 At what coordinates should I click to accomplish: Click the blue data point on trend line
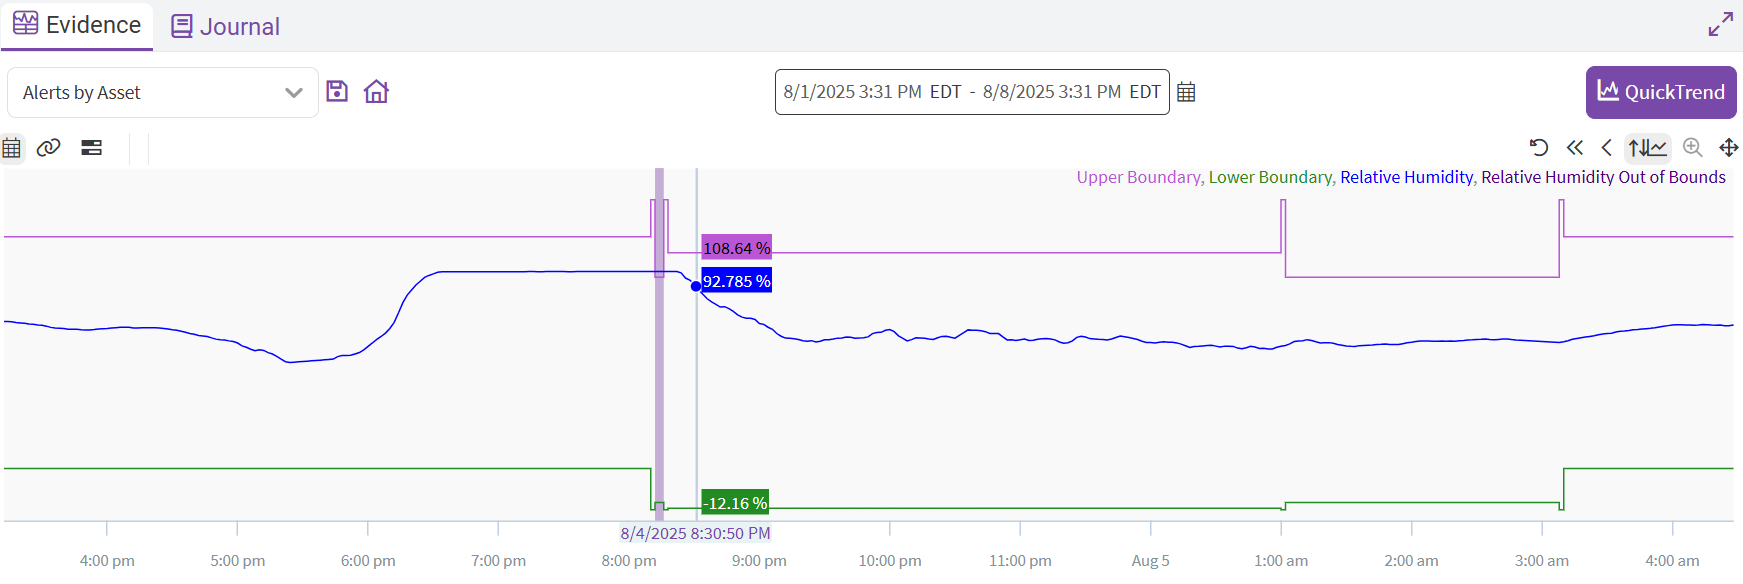[x=696, y=286]
